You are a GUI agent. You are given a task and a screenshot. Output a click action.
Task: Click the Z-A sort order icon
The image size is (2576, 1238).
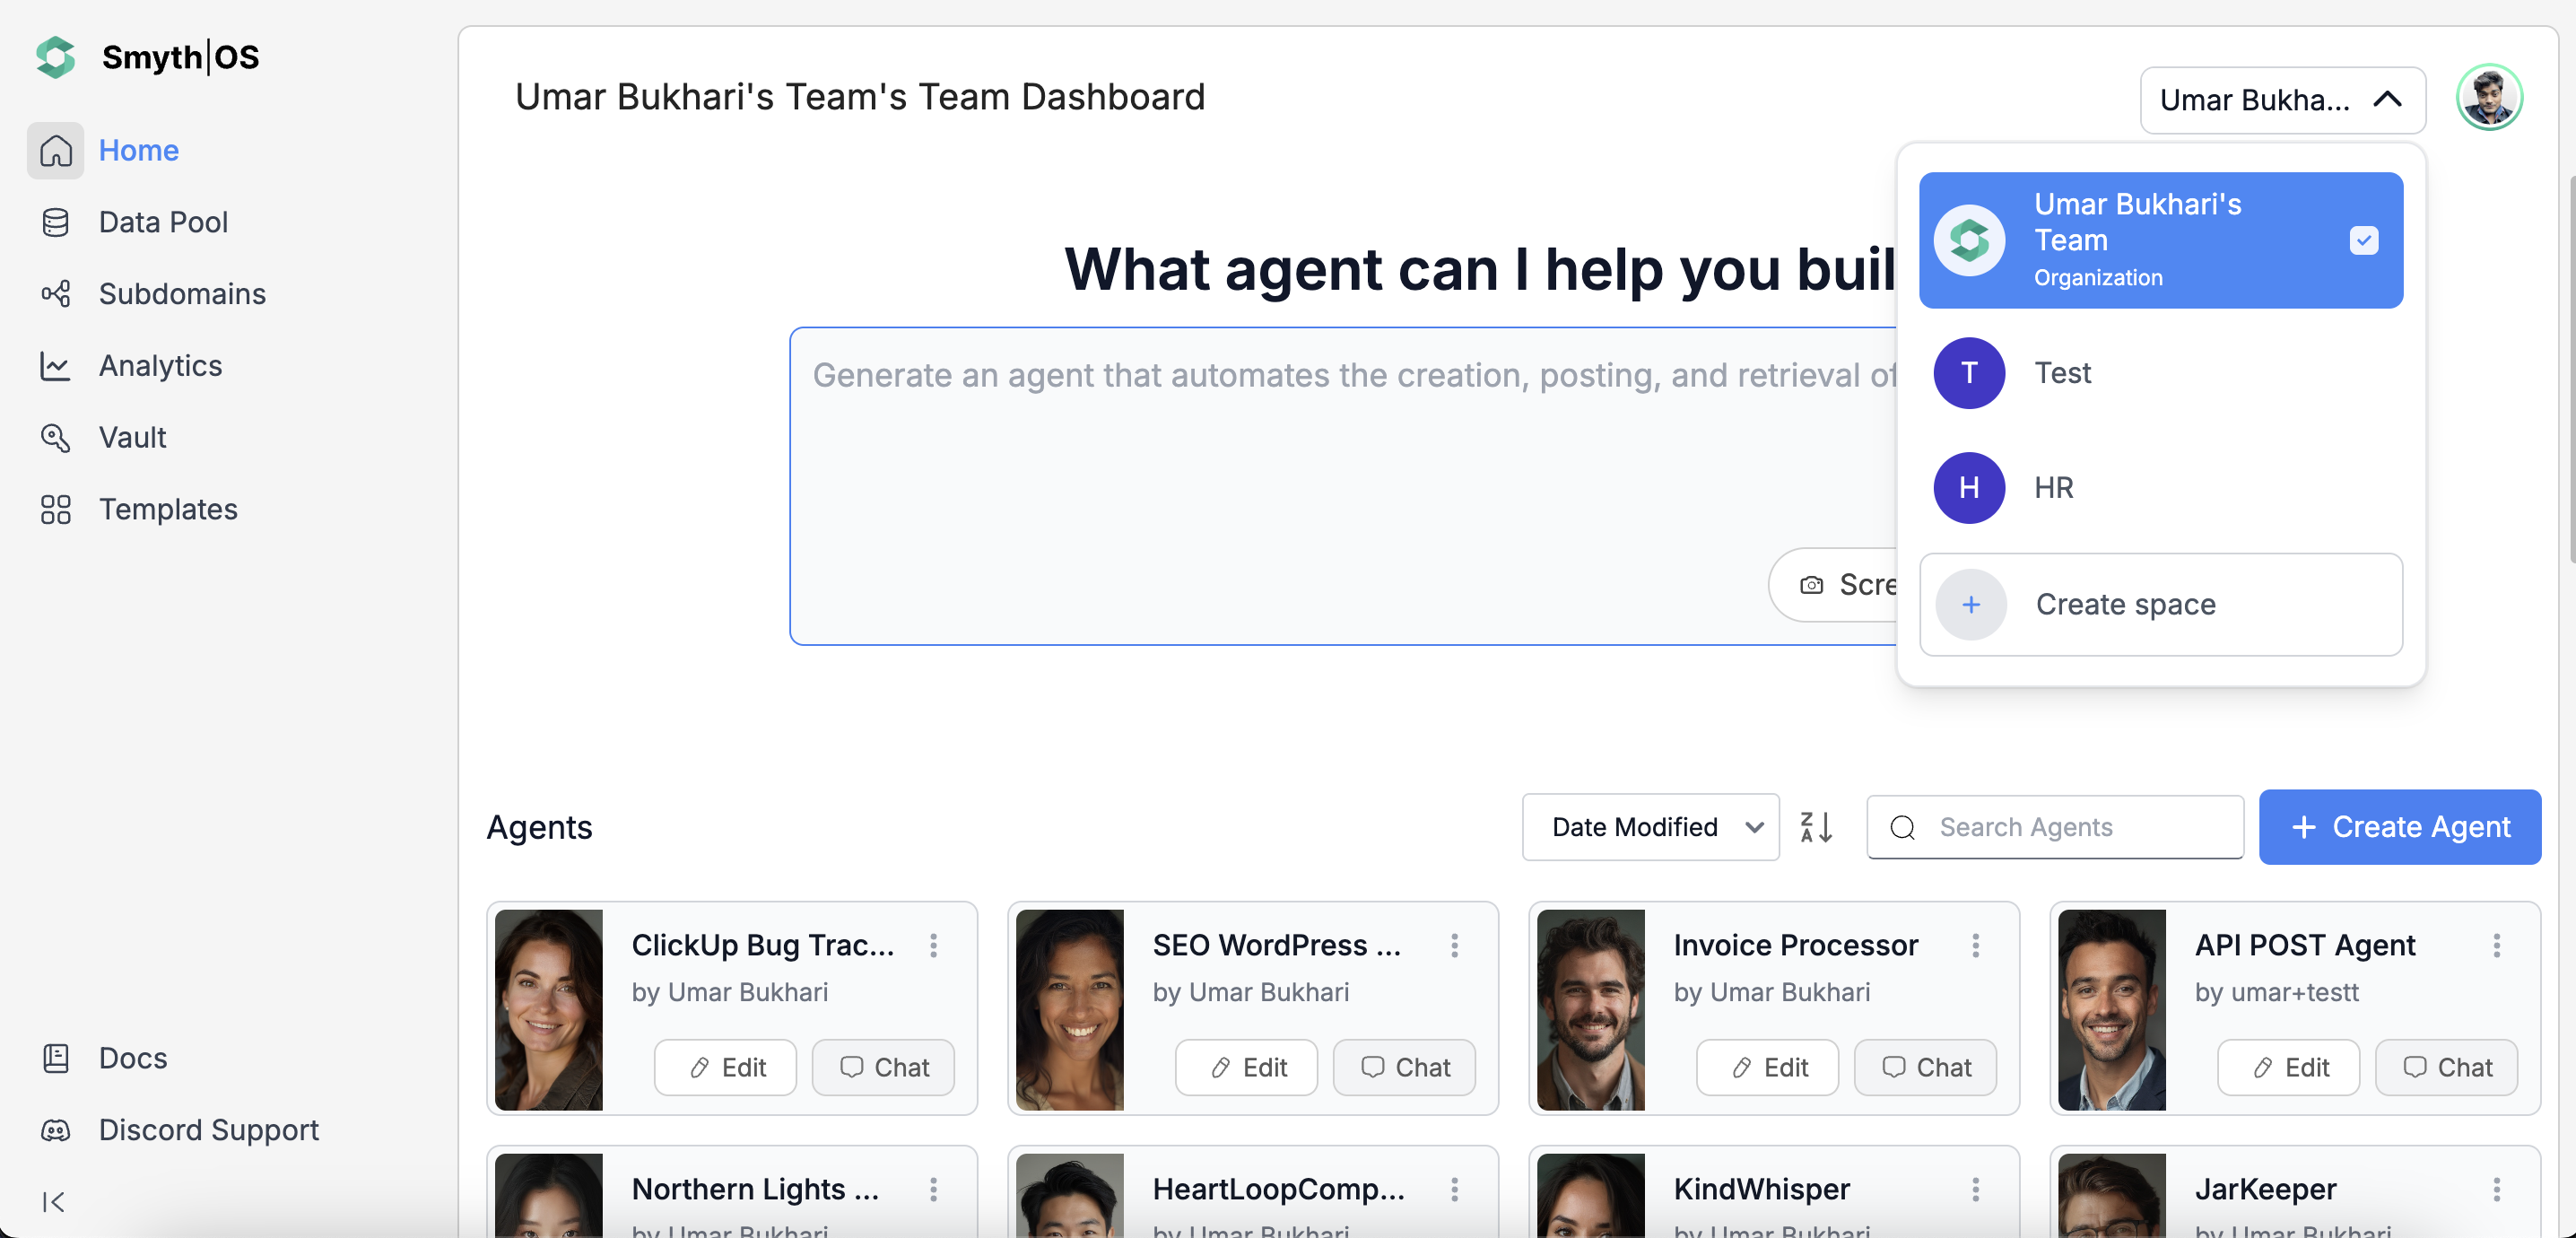[x=1816, y=827]
